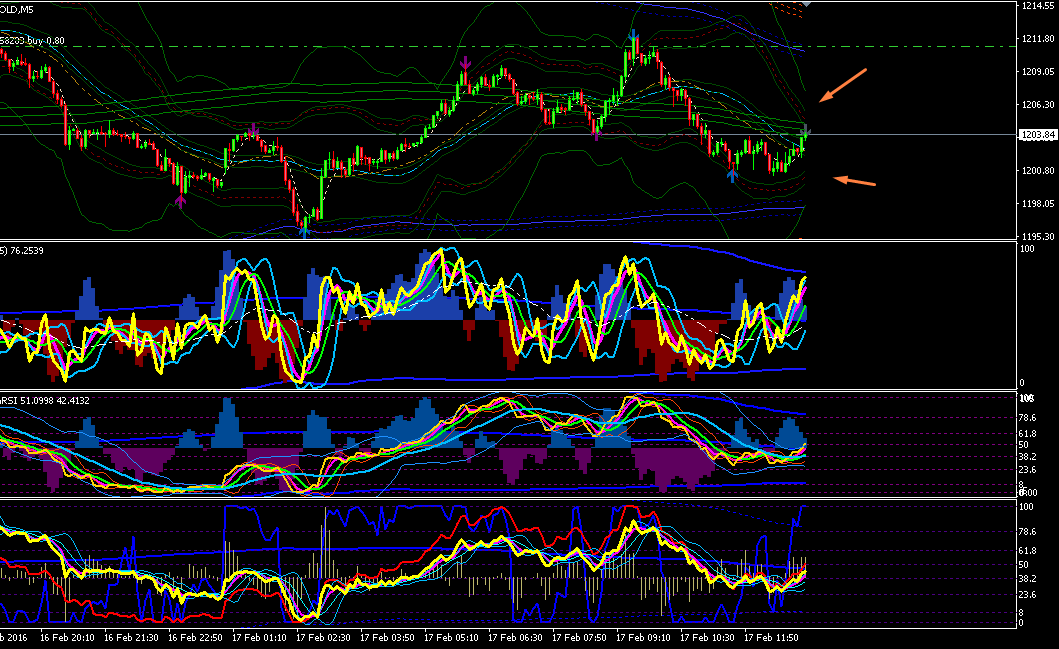
Task: Click time axis label 17 Feb 05:10
Action: (452, 638)
